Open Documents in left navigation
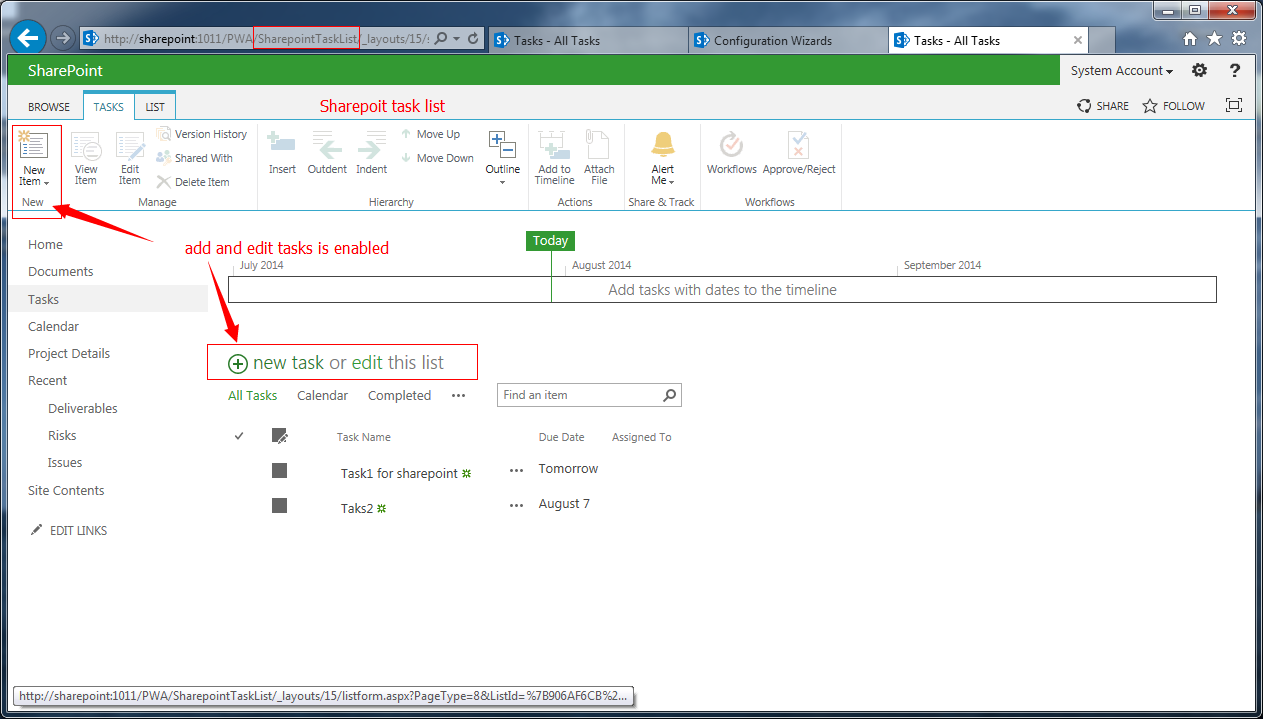The image size is (1263, 719). point(61,271)
